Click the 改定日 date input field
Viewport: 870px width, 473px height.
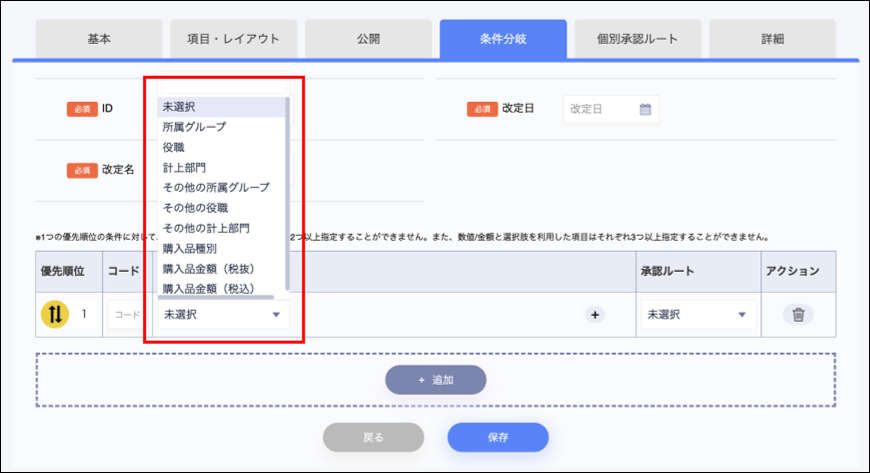611,109
